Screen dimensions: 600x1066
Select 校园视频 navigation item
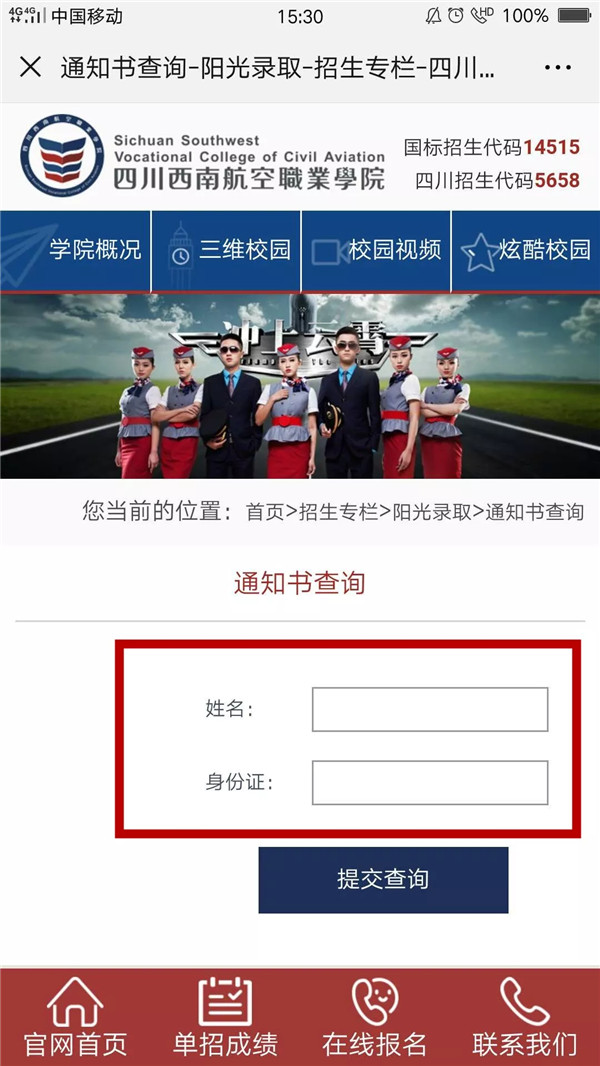(395, 250)
